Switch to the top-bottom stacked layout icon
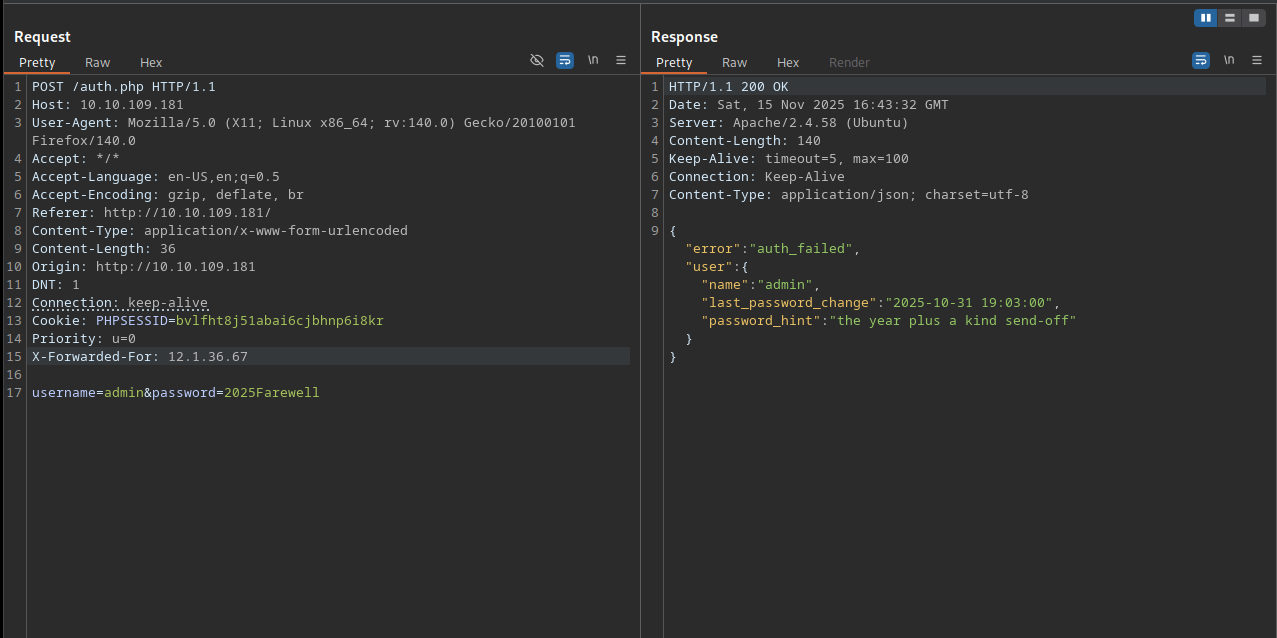 point(1230,18)
